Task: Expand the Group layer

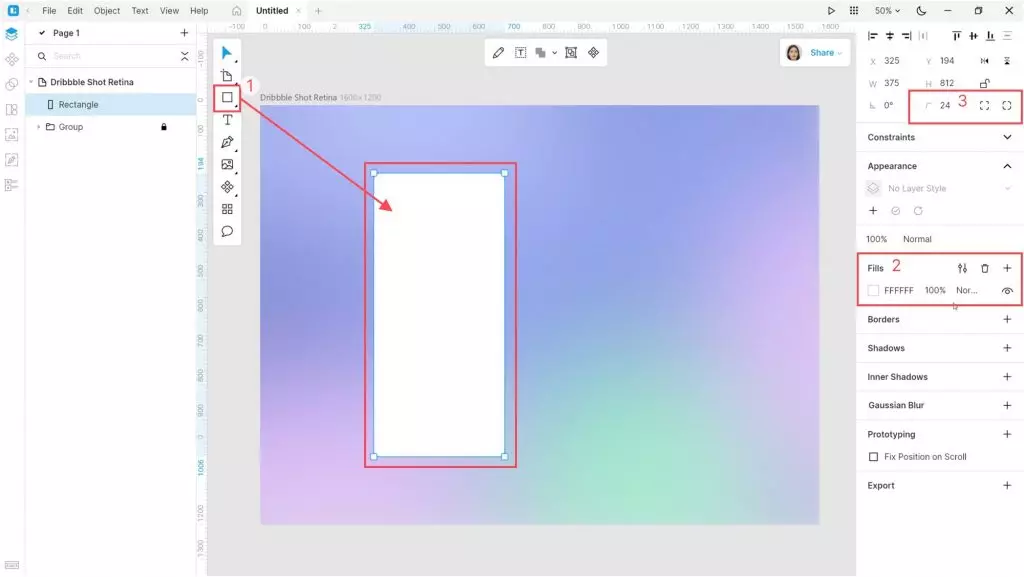Action: 39,127
